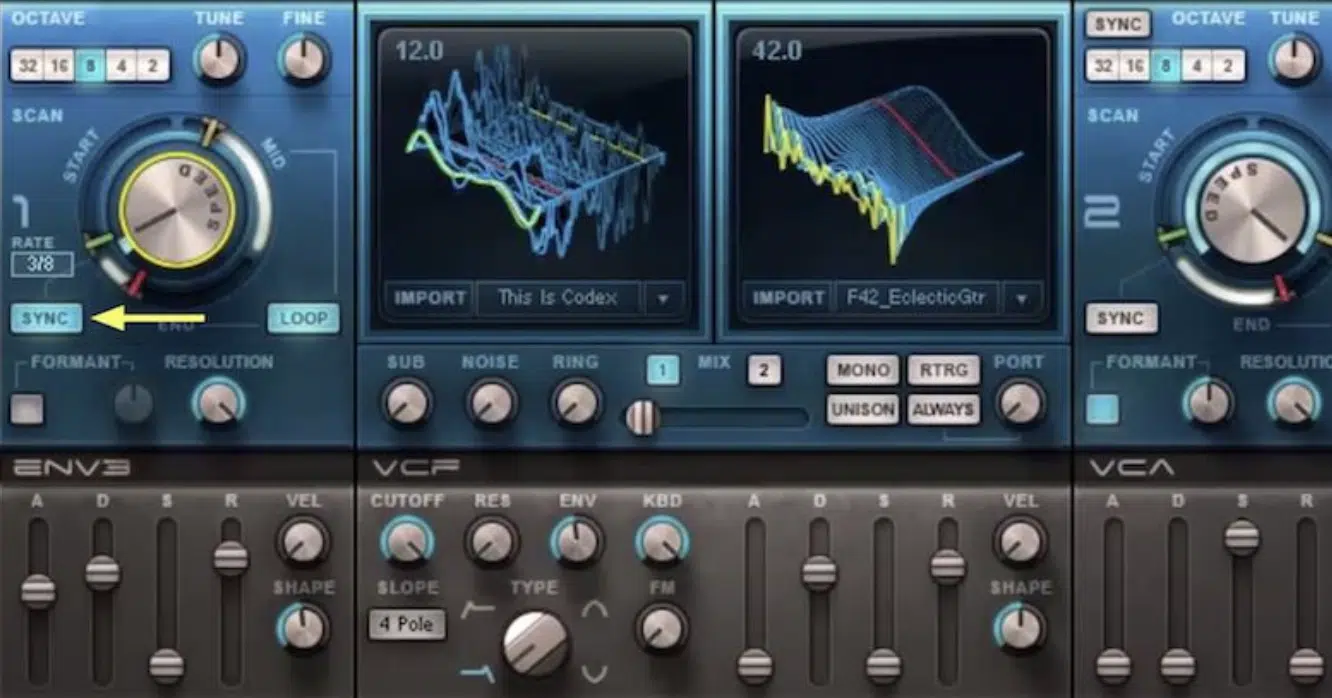Choose octave 2 on oscillator 1
1332x698 pixels.
pos(153,66)
